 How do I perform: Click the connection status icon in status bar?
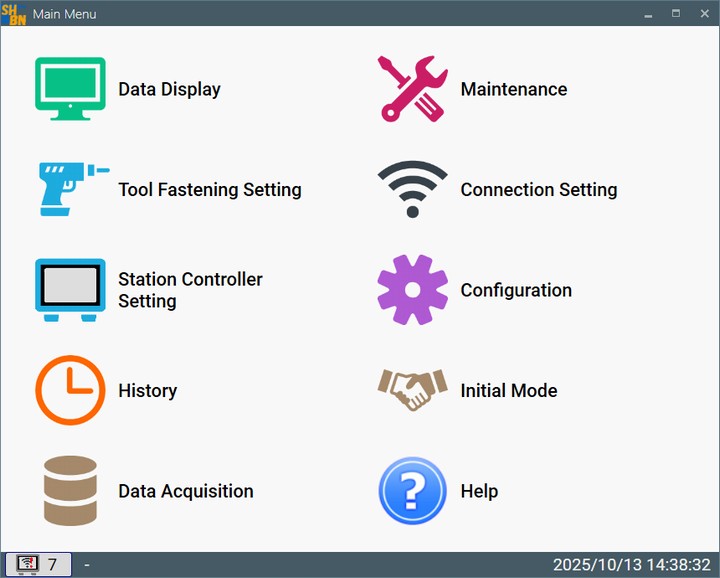click(x=28, y=565)
